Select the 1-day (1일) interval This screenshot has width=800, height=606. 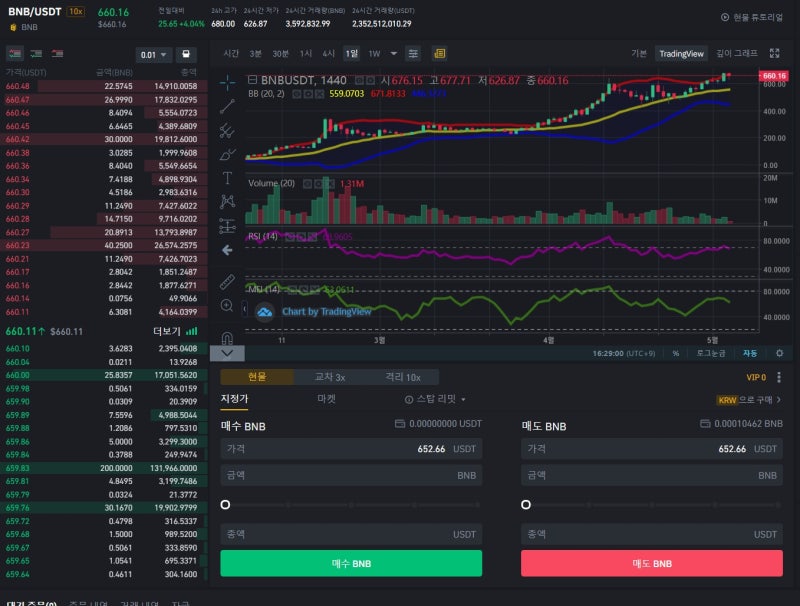click(352, 54)
